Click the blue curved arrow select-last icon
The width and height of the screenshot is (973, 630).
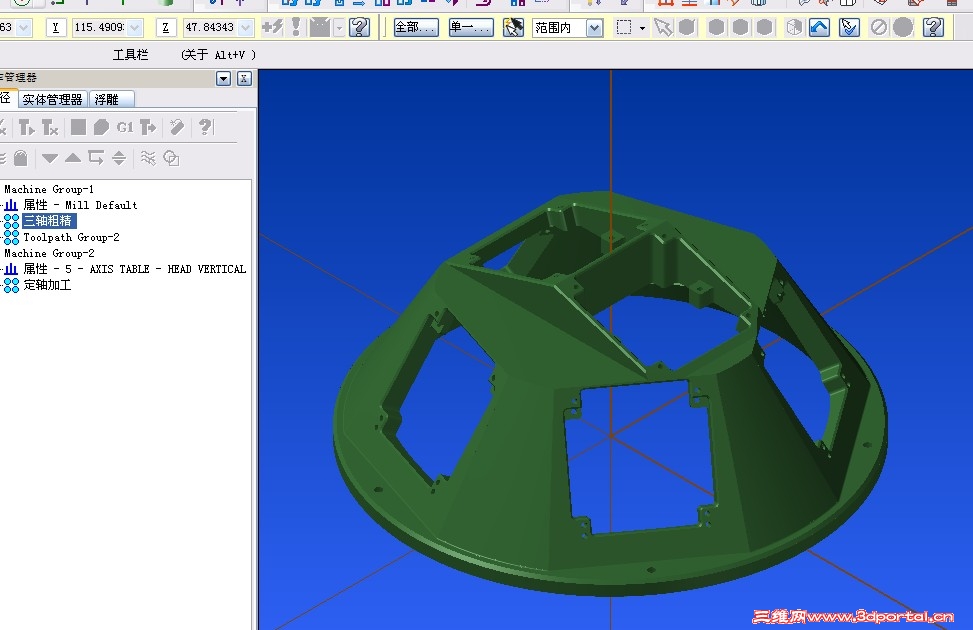click(x=819, y=27)
